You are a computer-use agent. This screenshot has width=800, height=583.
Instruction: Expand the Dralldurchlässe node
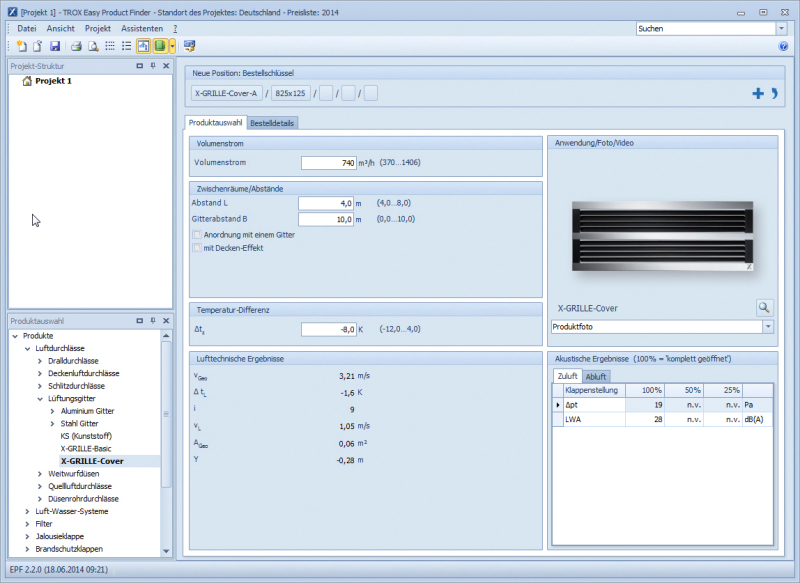(x=40, y=361)
